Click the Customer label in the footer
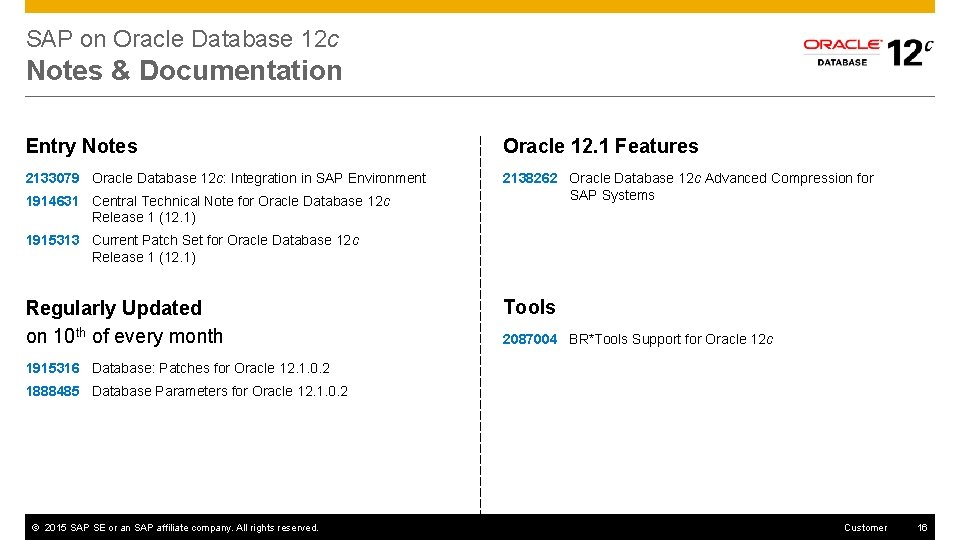 865,527
